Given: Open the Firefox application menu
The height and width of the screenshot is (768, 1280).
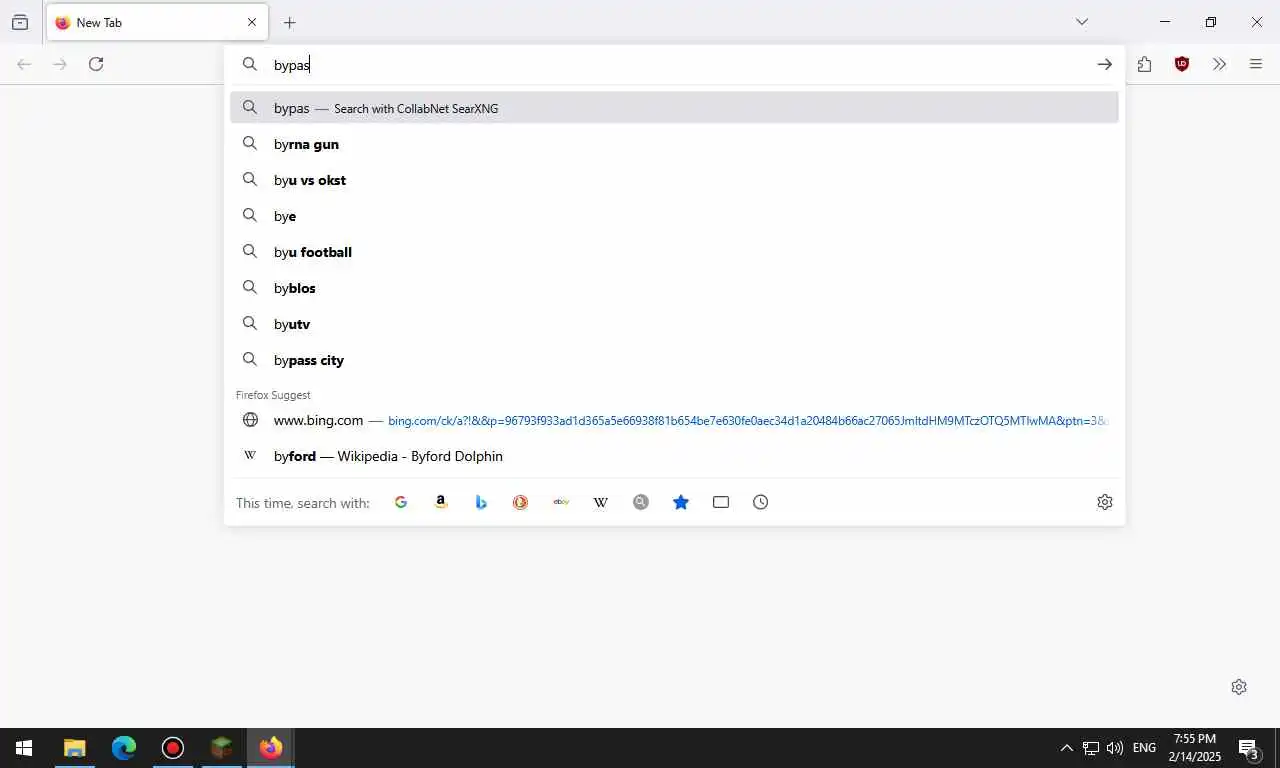Looking at the screenshot, I should [1256, 64].
